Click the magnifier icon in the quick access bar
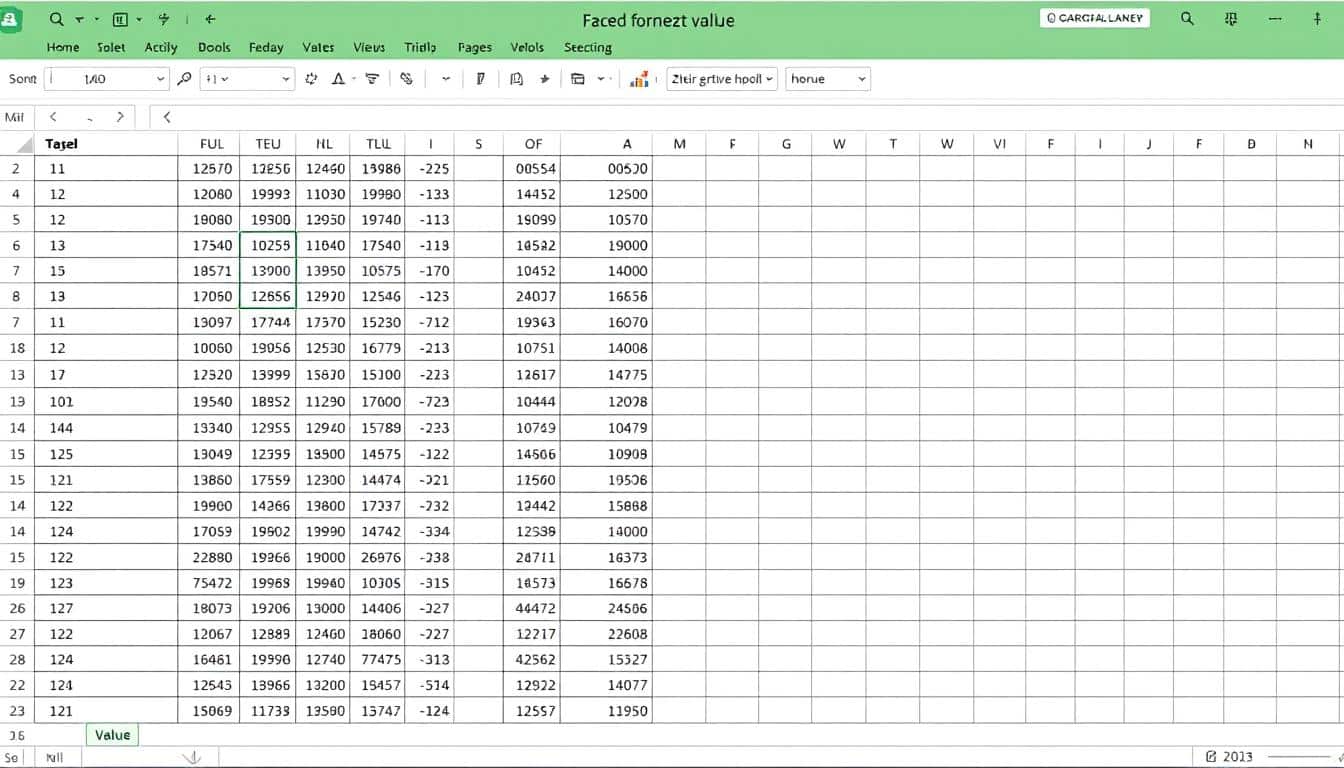1344x768 pixels. [x=56, y=19]
